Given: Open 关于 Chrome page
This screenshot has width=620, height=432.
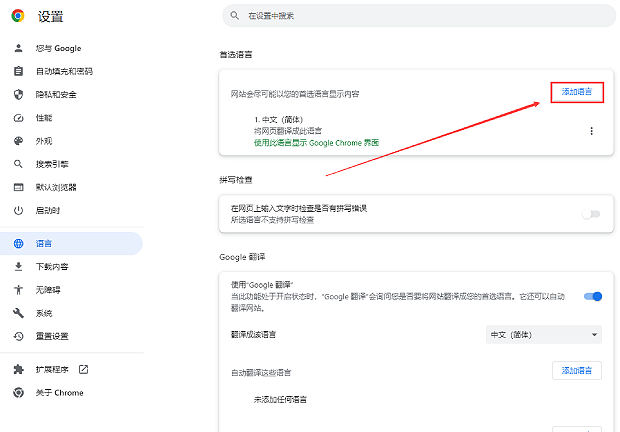Looking at the screenshot, I should (60, 393).
